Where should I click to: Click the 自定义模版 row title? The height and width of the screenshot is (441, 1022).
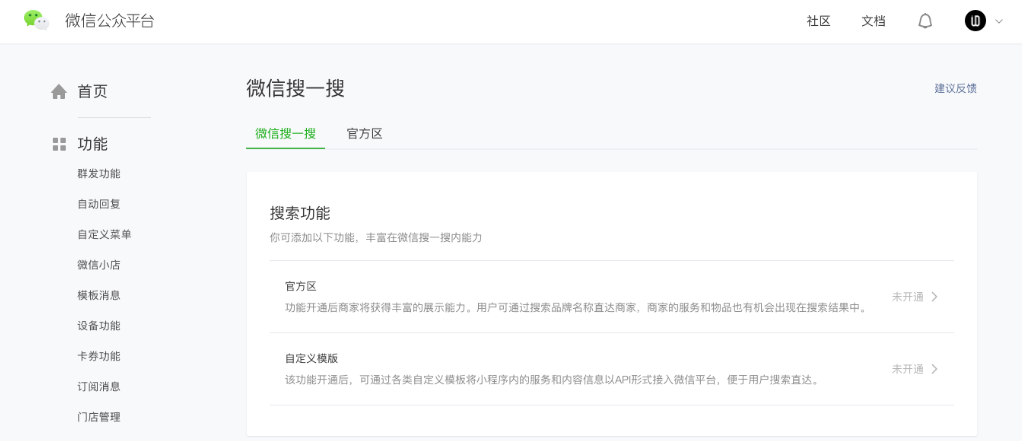312,358
